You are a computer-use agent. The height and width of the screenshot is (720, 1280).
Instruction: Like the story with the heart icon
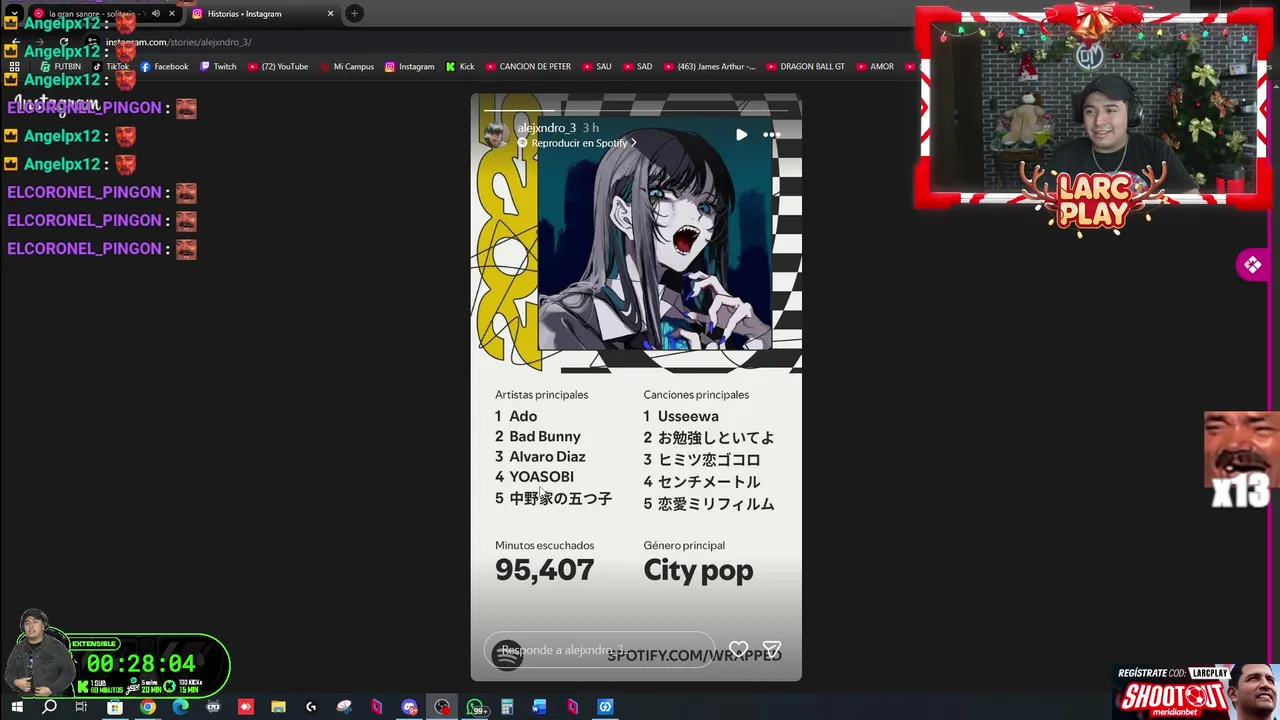pos(738,650)
